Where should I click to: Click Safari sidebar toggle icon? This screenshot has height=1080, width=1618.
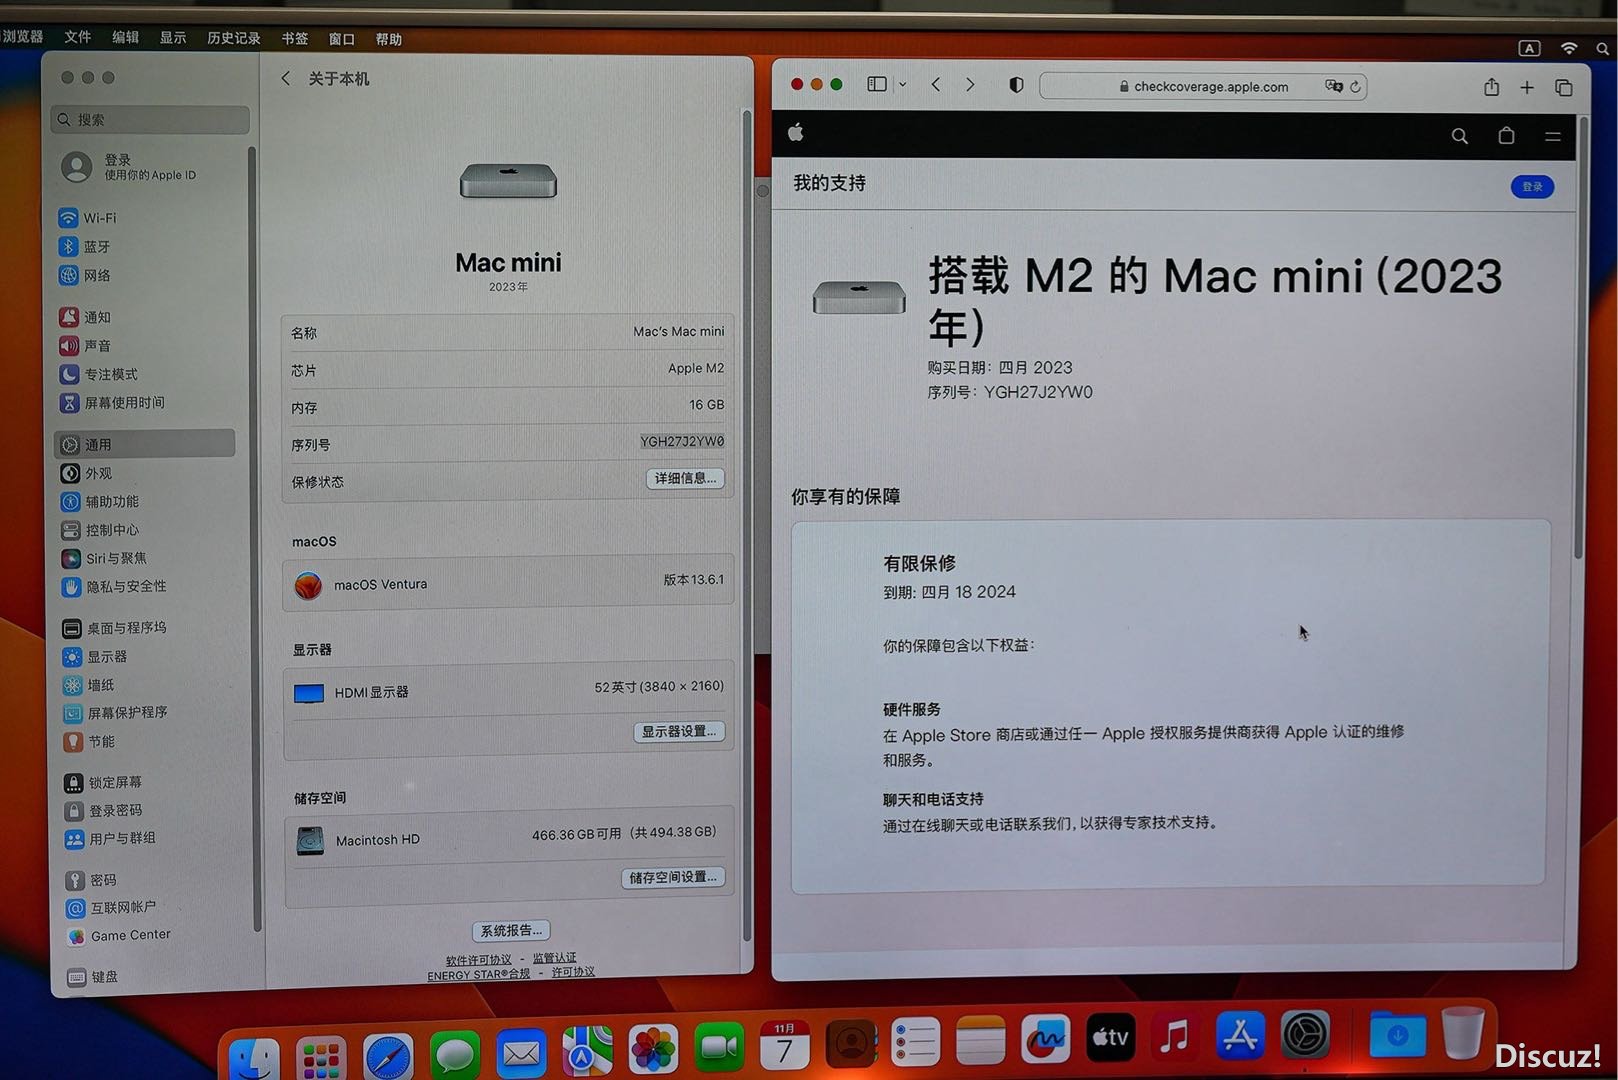pos(877,84)
